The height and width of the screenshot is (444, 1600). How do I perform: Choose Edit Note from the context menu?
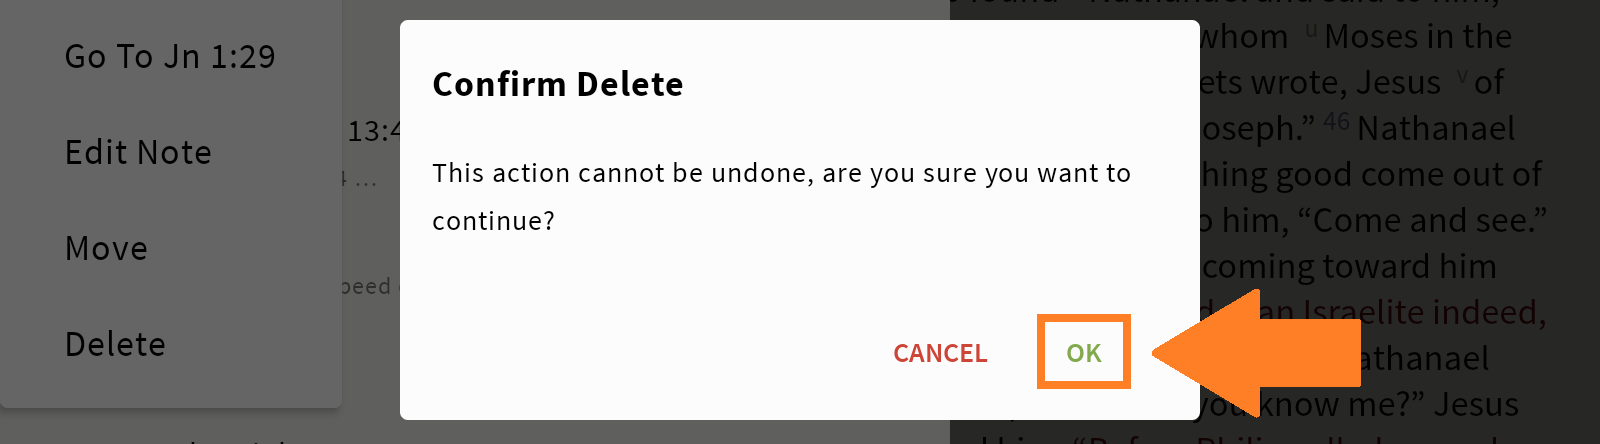coord(138,153)
